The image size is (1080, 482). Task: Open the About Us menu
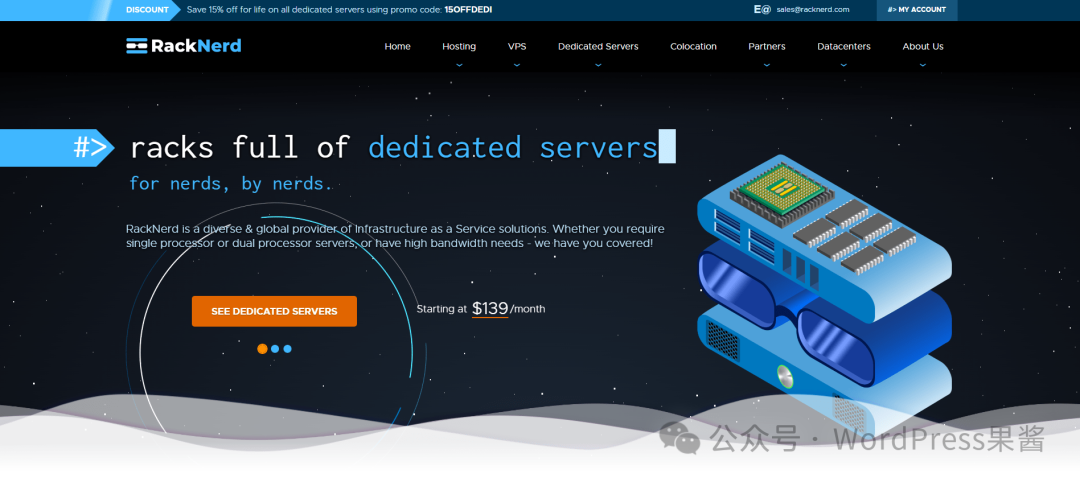tap(922, 47)
